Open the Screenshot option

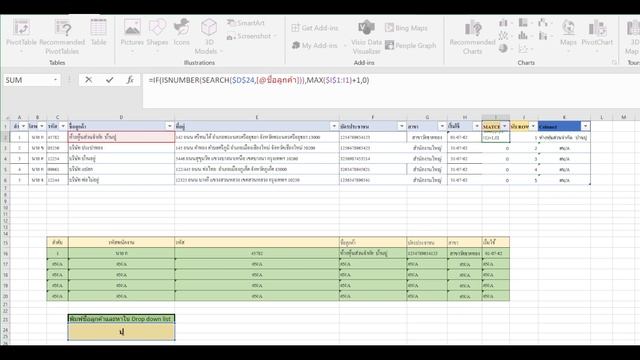coord(251,36)
